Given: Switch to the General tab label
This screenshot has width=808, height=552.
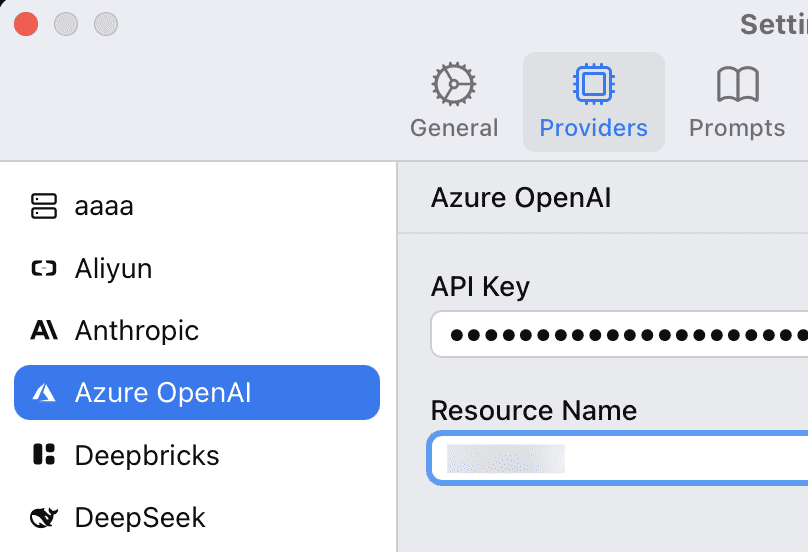Looking at the screenshot, I should (x=454, y=128).
